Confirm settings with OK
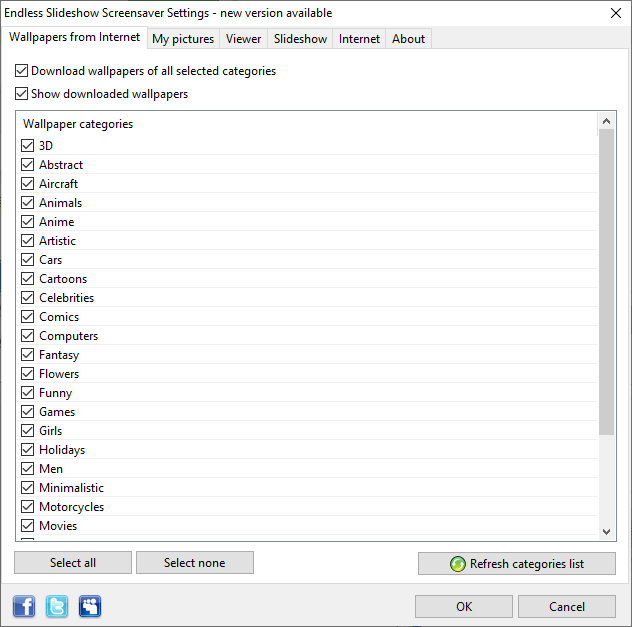Screen dimensions: 632x627 tap(464, 606)
